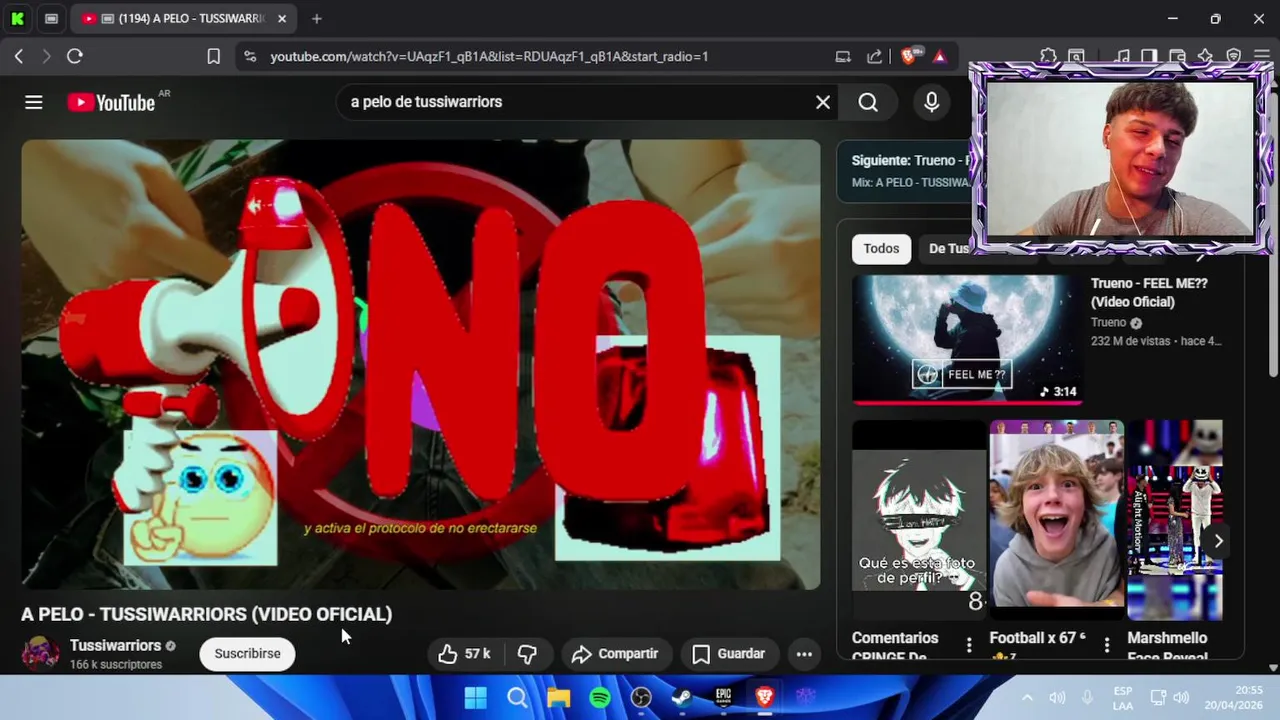1280x720 pixels.
Task: Open Spotify from the taskbar
Action: point(600,697)
